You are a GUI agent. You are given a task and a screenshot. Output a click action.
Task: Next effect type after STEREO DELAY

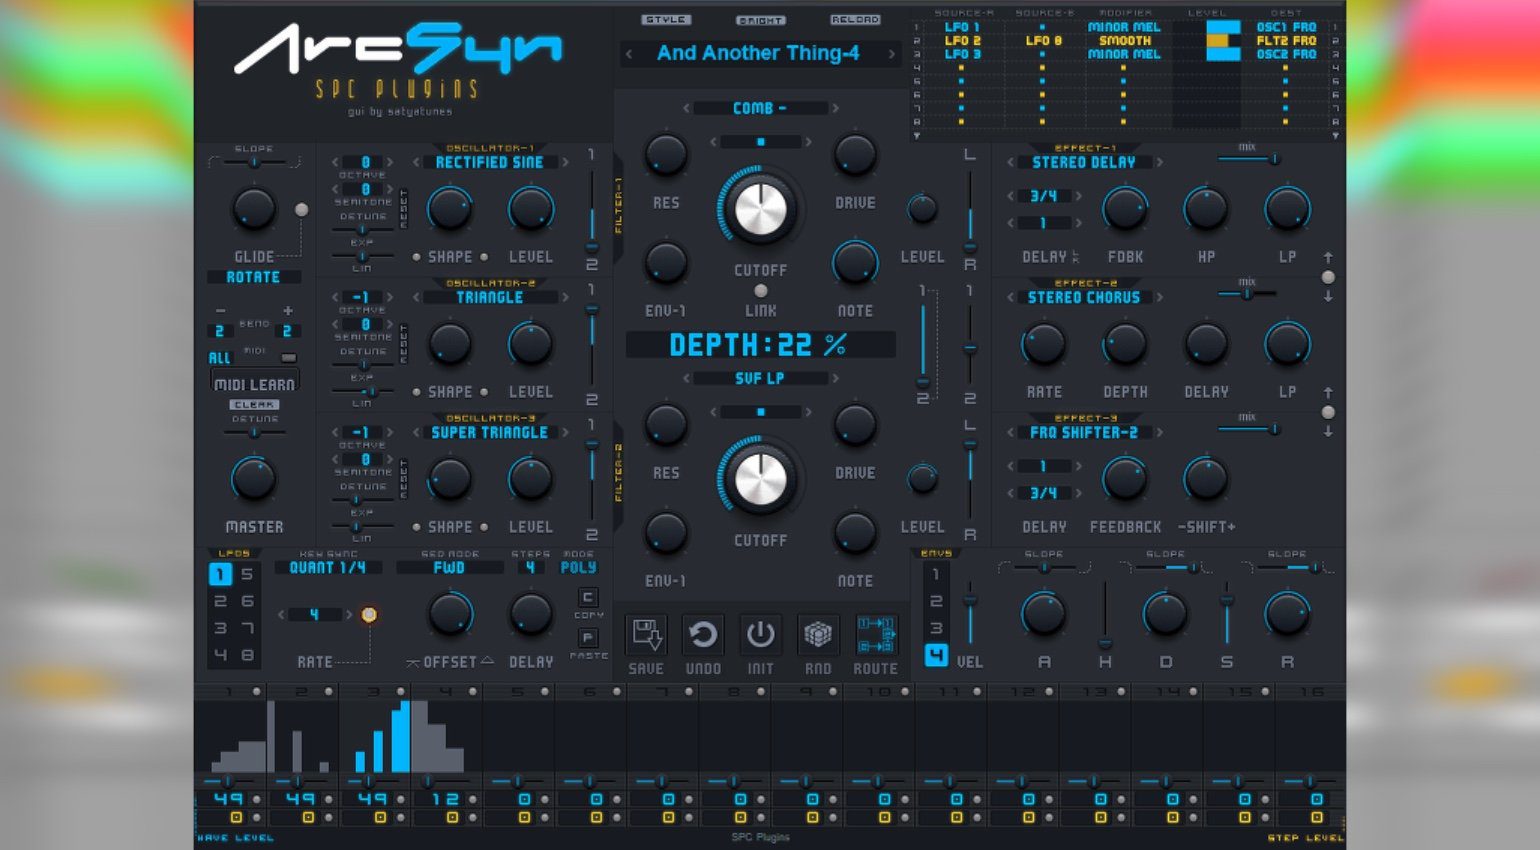(x=1159, y=162)
